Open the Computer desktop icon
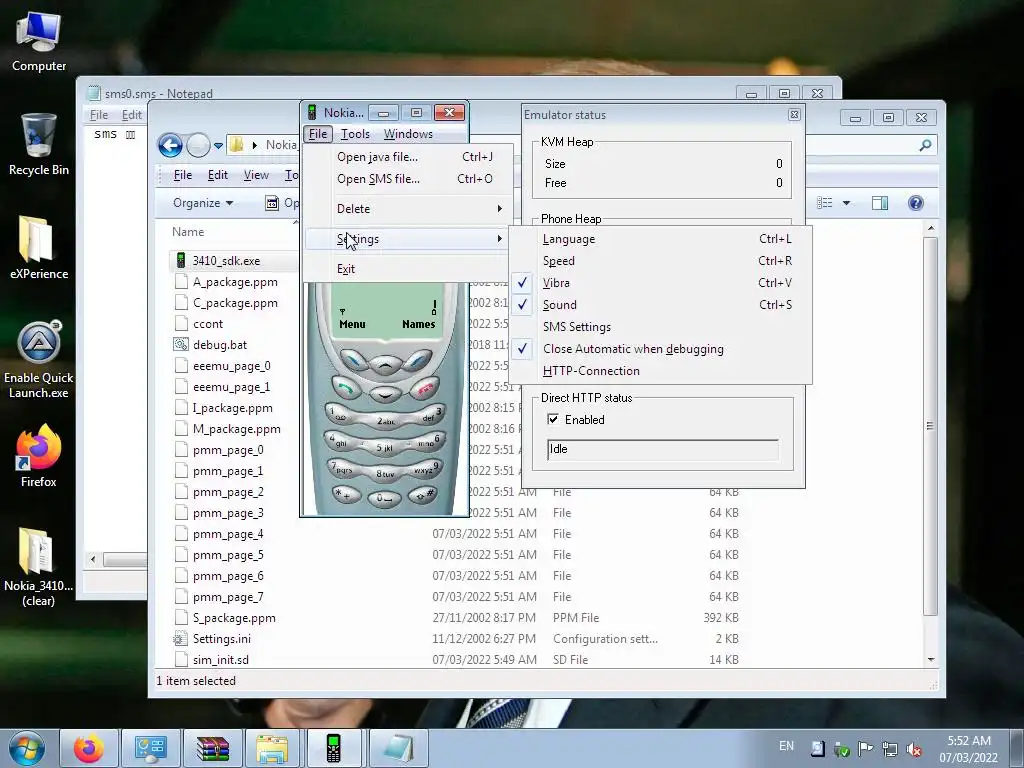The width and height of the screenshot is (1024, 768). pos(39,41)
